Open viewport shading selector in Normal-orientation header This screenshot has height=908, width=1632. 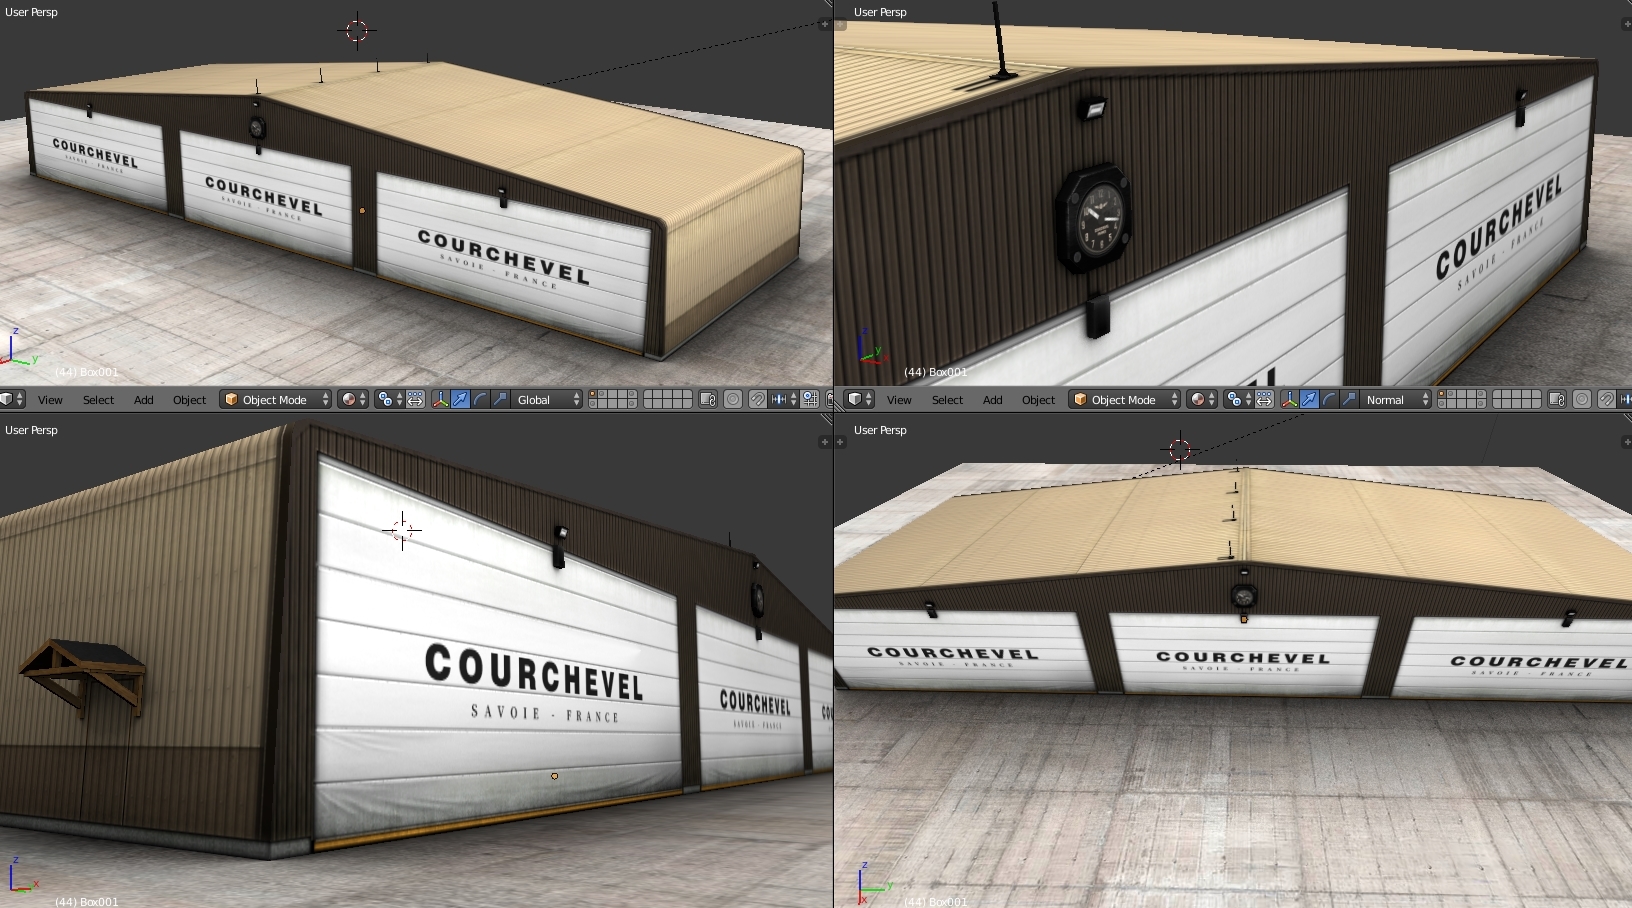tap(1202, 399)
